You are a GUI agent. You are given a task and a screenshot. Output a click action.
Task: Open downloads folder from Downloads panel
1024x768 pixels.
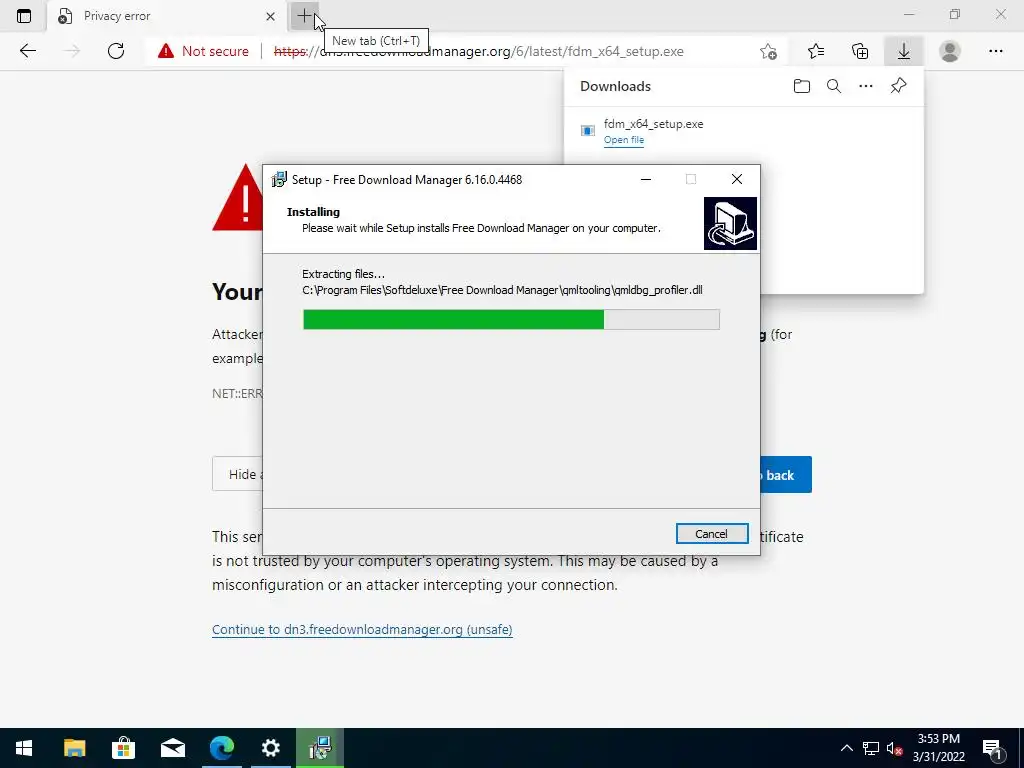tap(802, 86)
